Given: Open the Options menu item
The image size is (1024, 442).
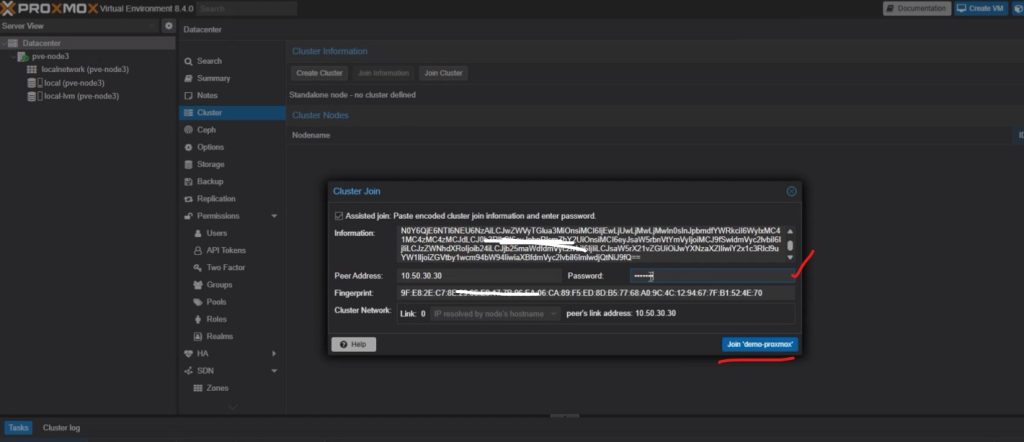Looking at the screenshot, I should 210,147.
